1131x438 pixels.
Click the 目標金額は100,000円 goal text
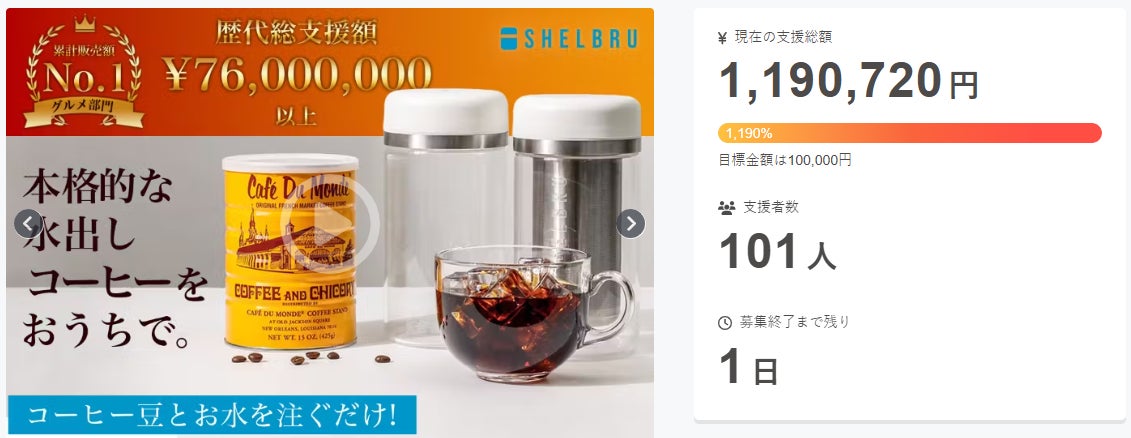[785, 160]
